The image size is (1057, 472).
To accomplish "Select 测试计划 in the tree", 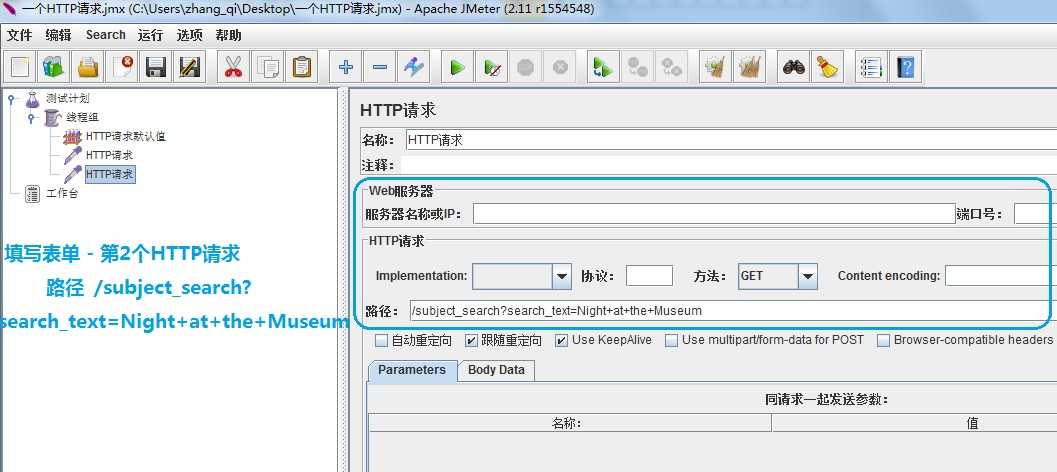I will (x=67, y=98).
